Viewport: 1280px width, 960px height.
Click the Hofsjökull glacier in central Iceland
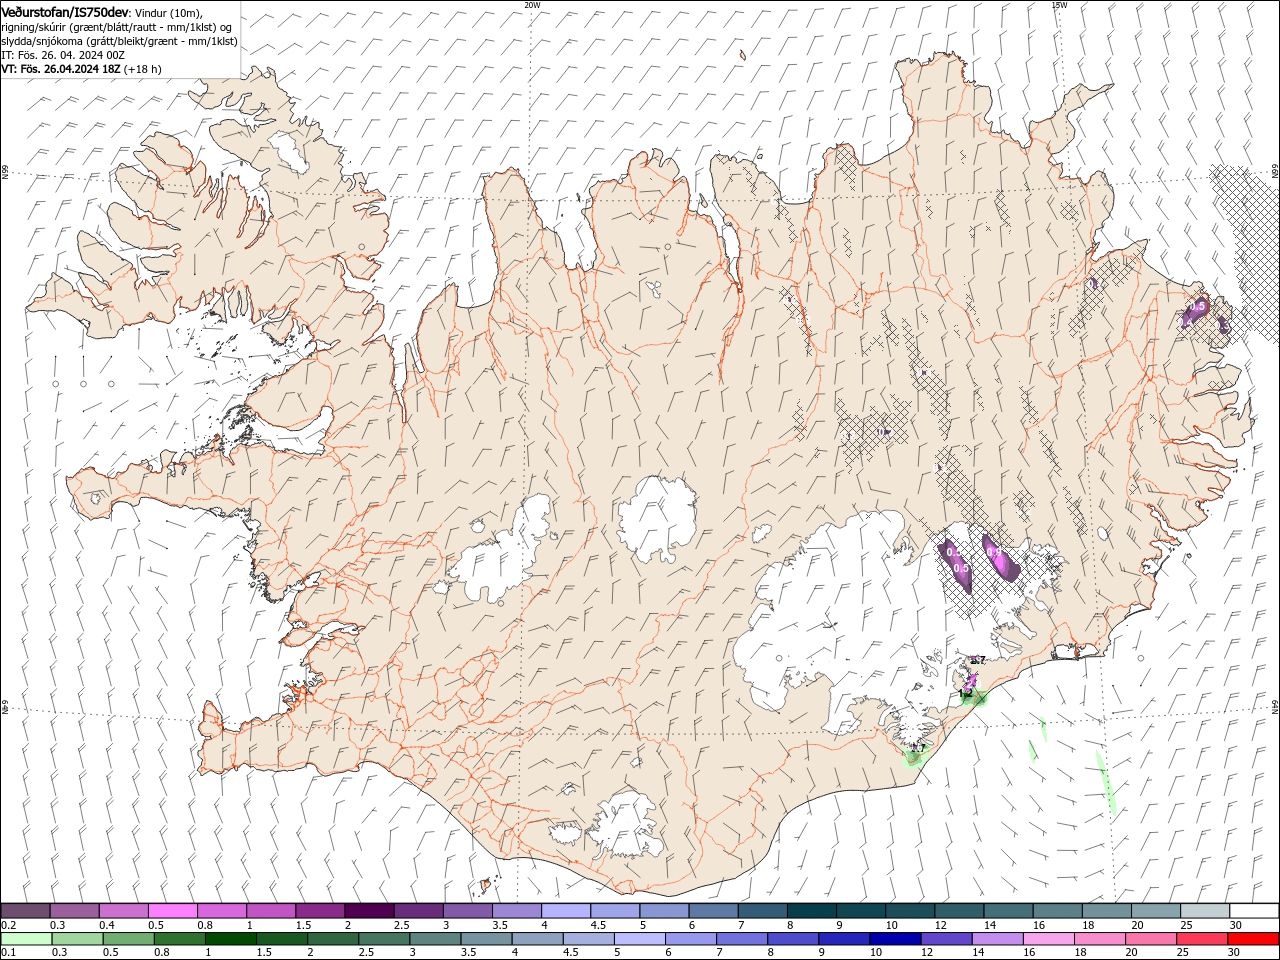tap(657, 518)
